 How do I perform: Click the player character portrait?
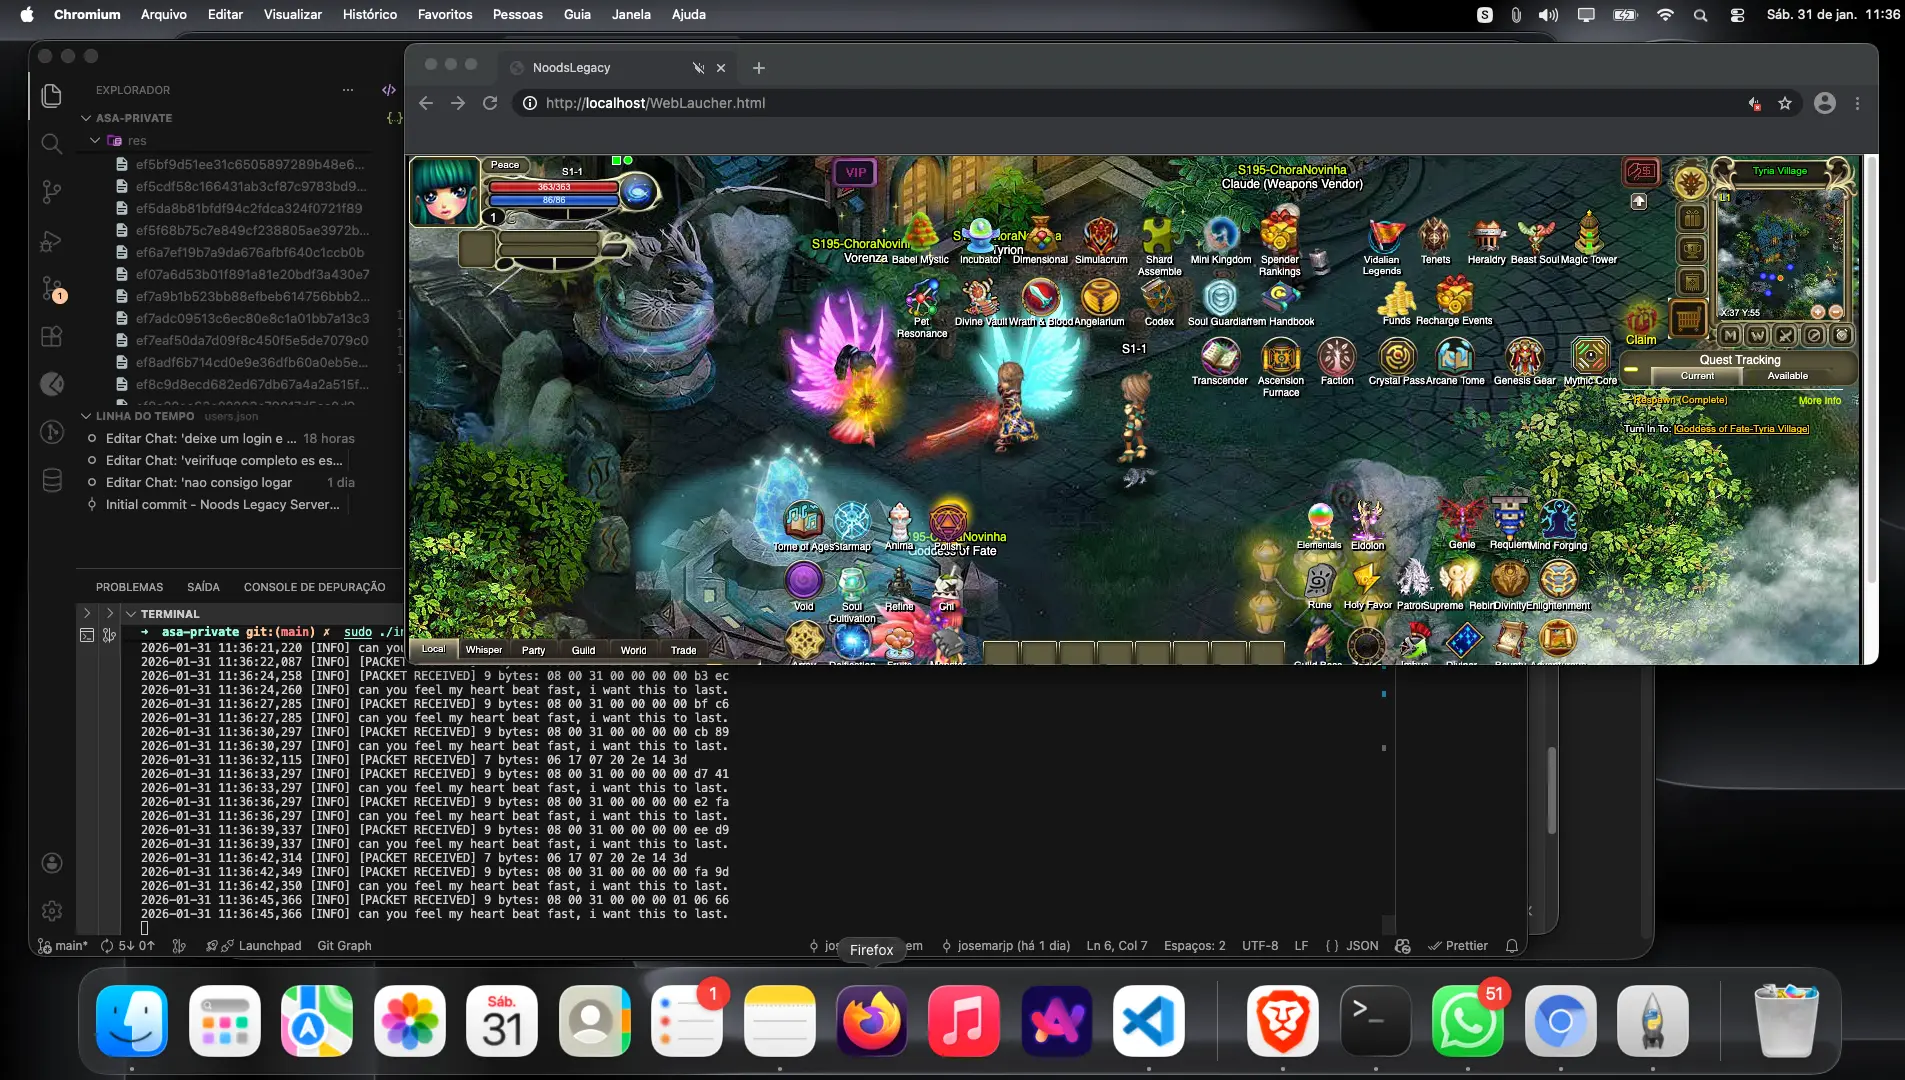tap(445, 192)
